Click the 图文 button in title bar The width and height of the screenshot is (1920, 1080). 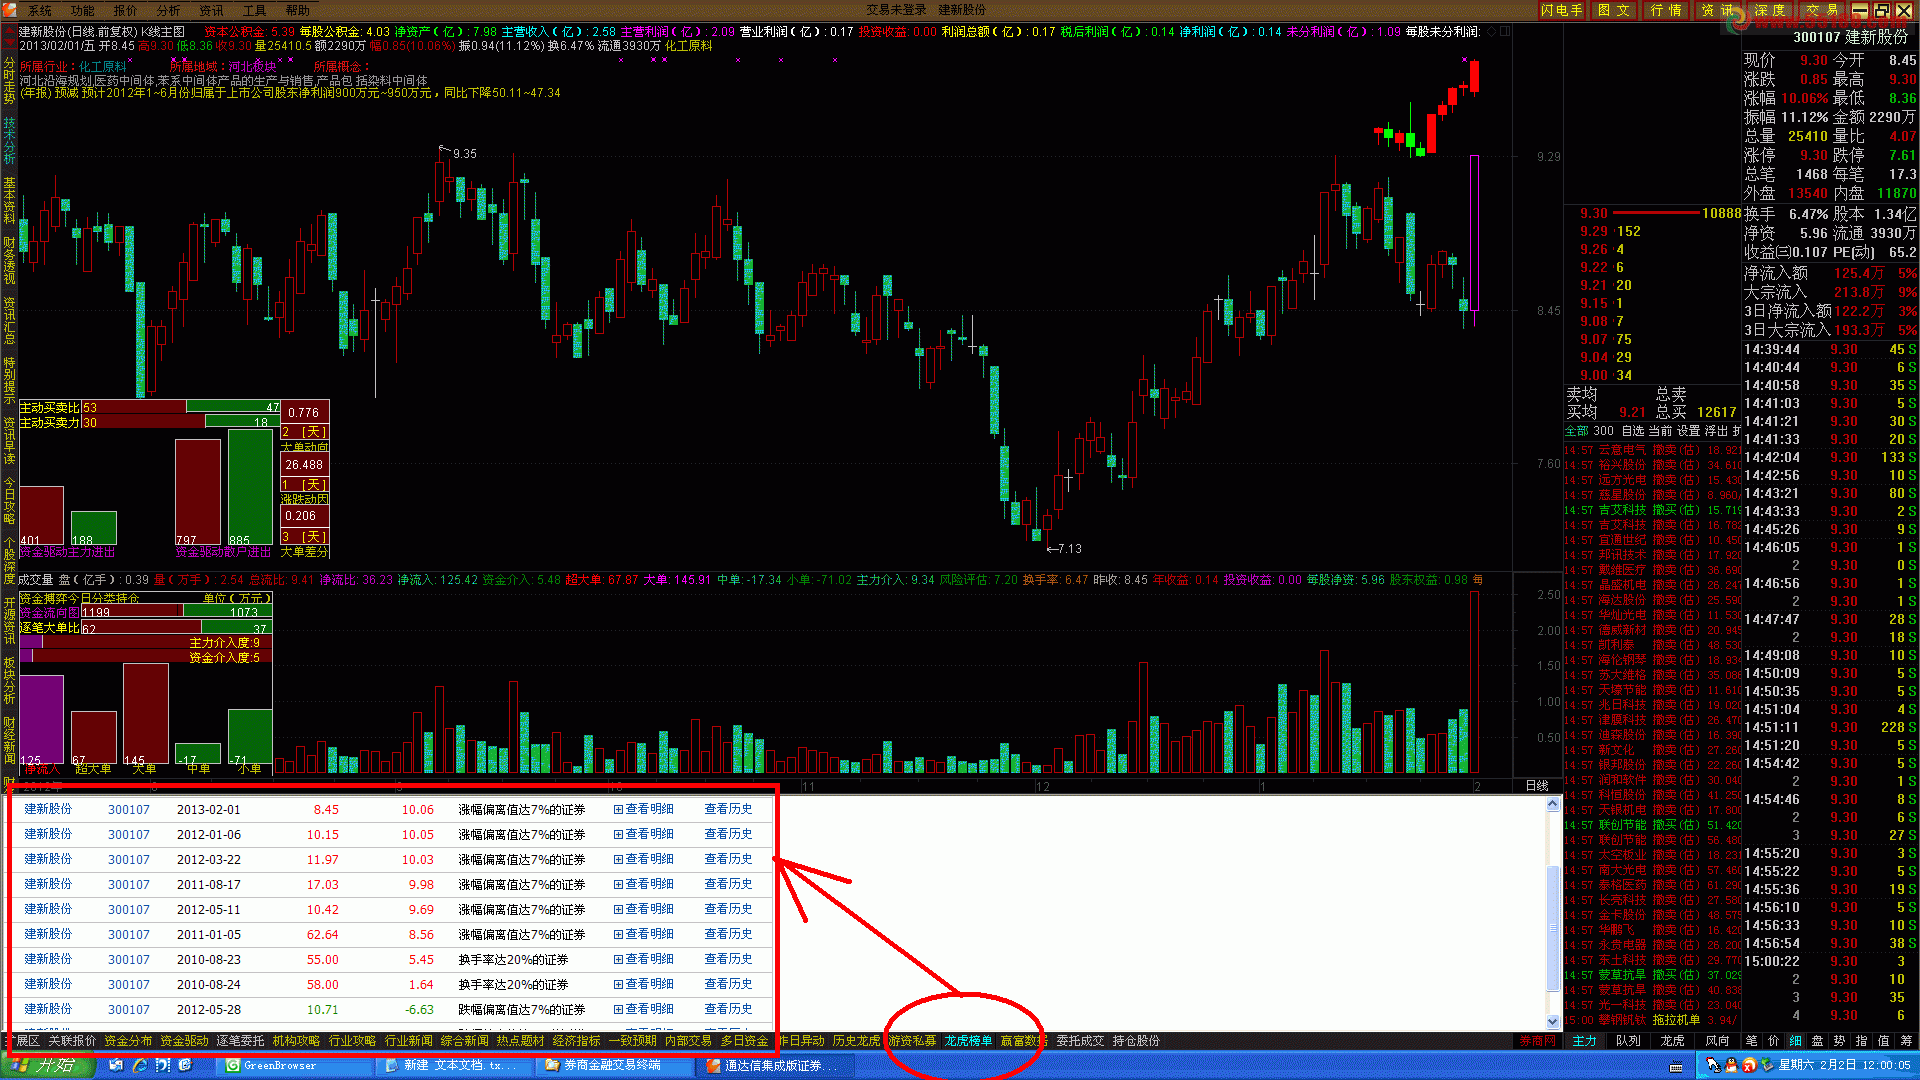point(1614,10)
